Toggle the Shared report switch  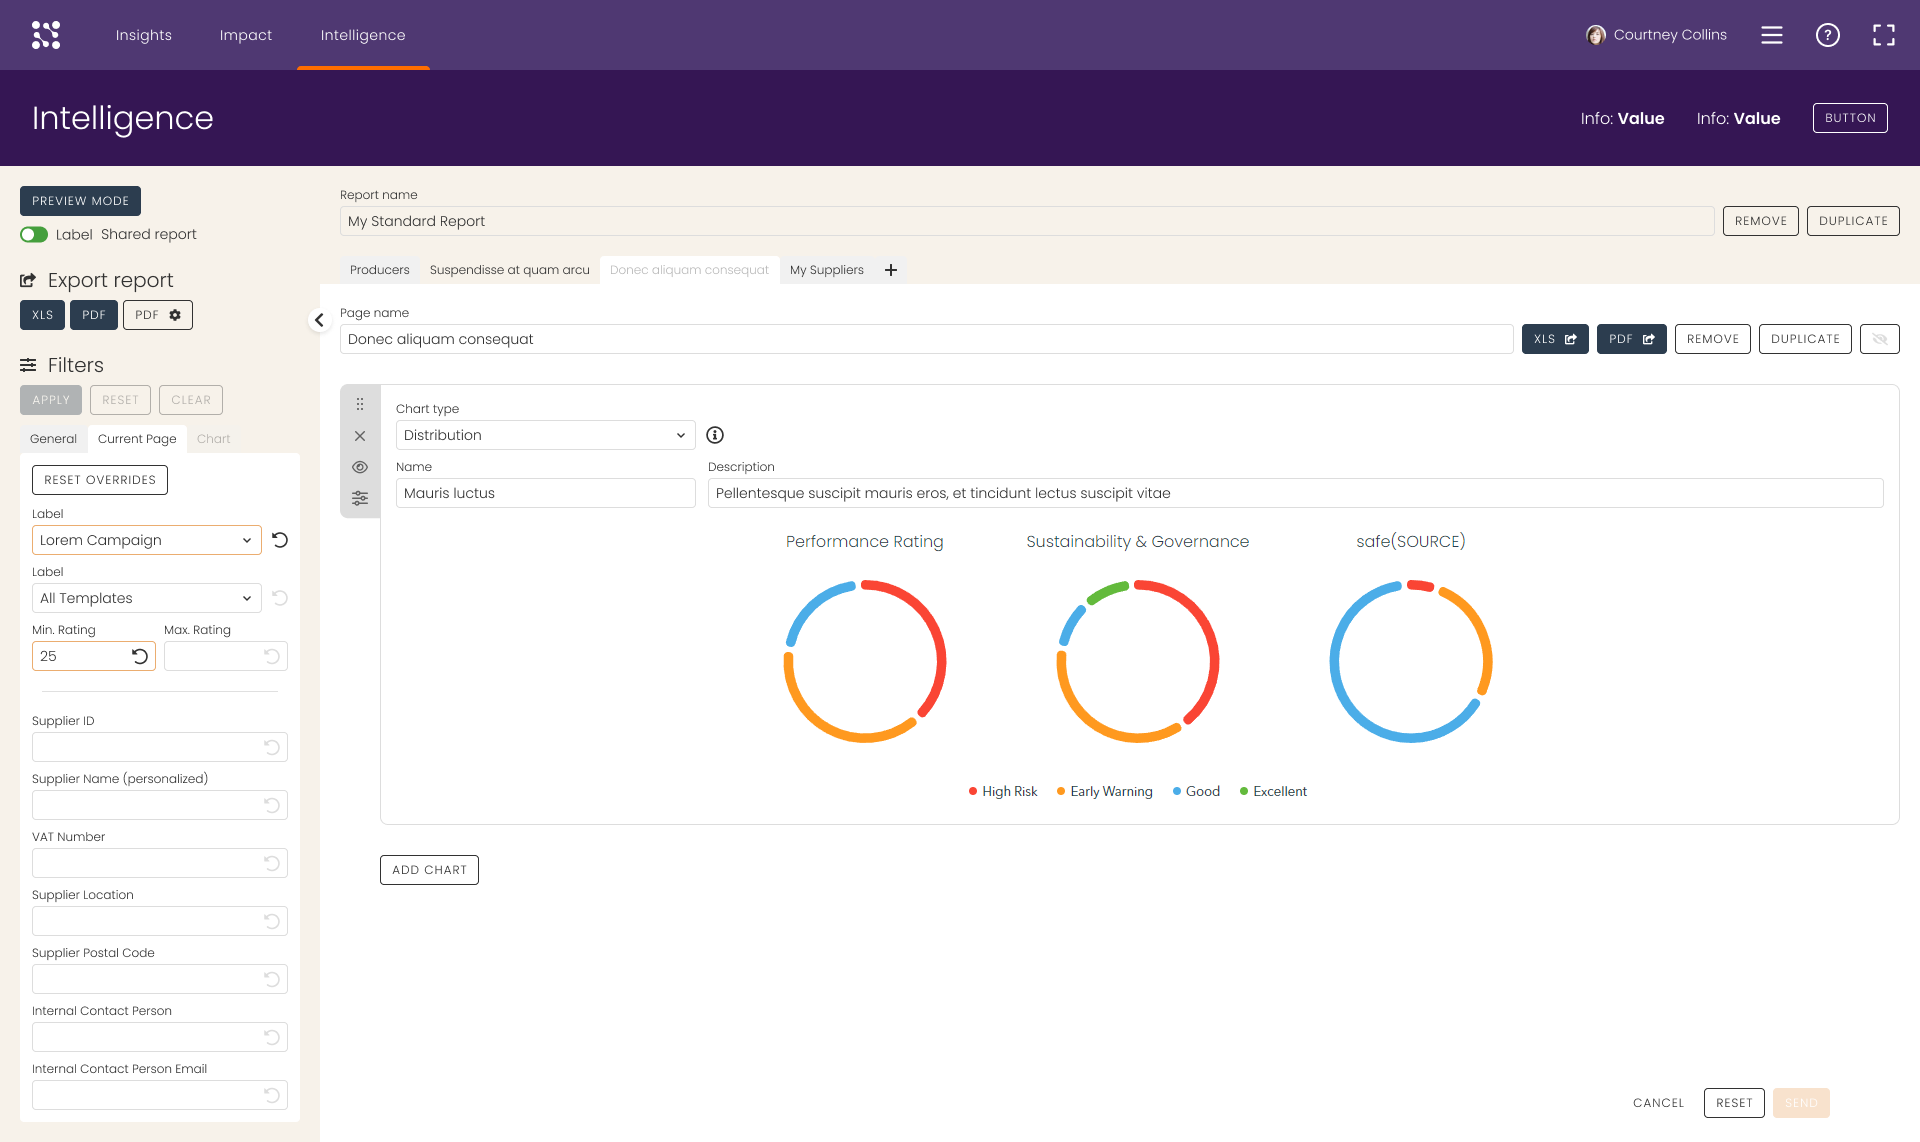(34, 234)
